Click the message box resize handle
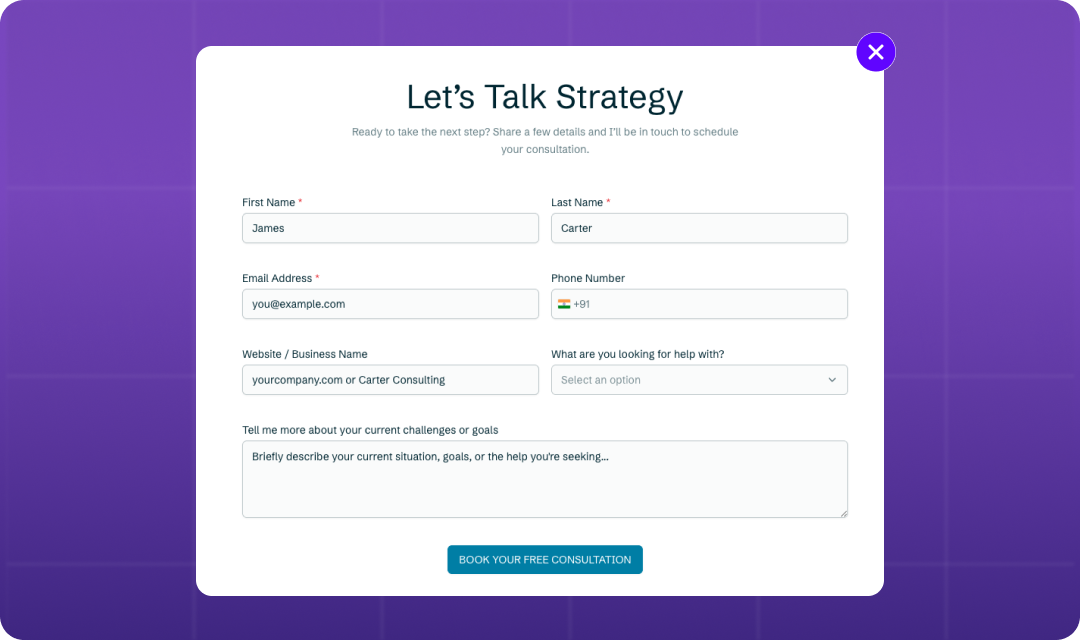Viewport: 1080px width, 640px height. [843, 513]
